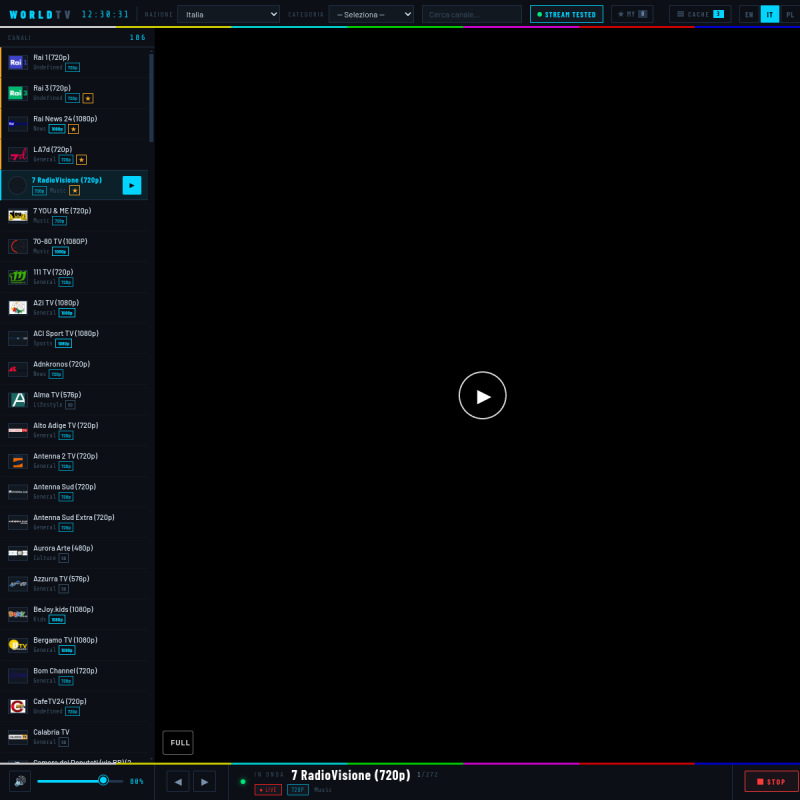Open channel name Antenna Sud Extra (720p)
Image resolution: width=800 pixels, height=800 pixels.
[74, 517]
